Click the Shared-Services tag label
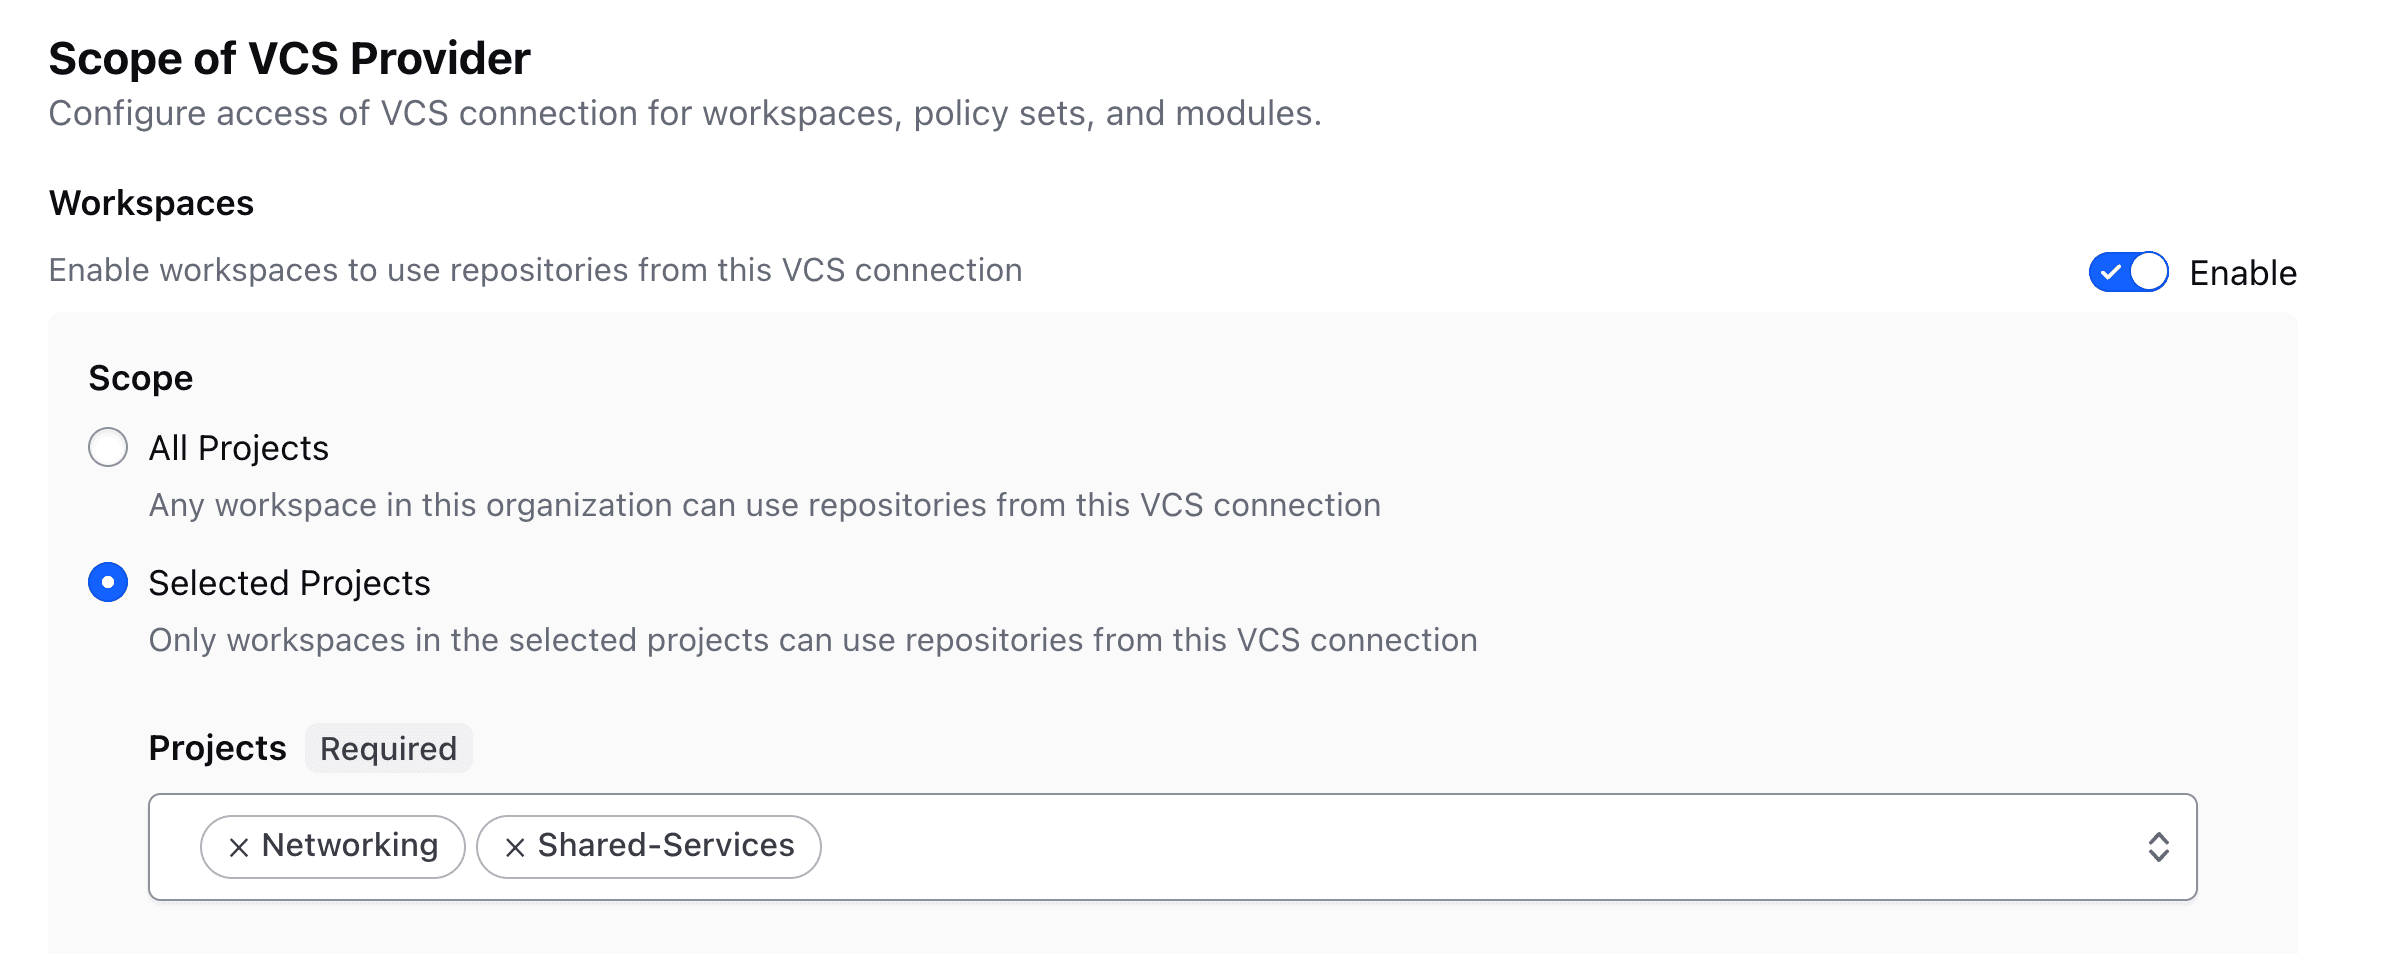Screen dimensions: 2400x954 [x=666, y=846]
